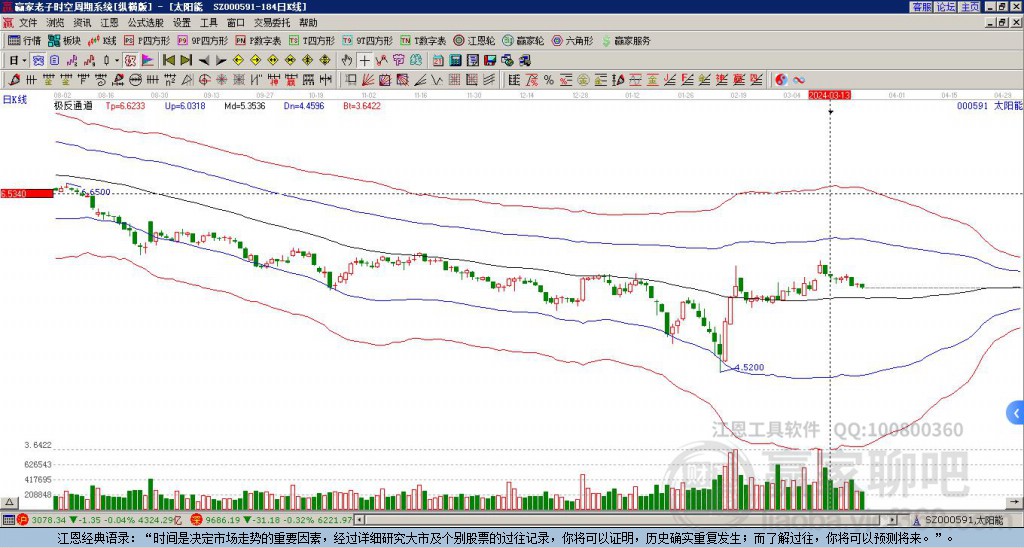This screenshot has width=1024, height=548.
Task: Open the 窗口 menu
Action: tap(236, 23)
